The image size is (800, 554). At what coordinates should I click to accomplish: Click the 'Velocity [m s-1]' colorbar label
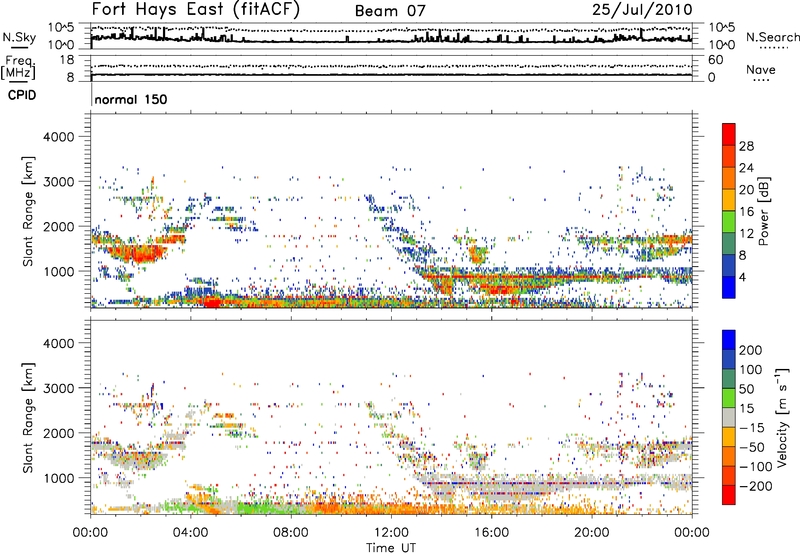[x=782, y=417]
